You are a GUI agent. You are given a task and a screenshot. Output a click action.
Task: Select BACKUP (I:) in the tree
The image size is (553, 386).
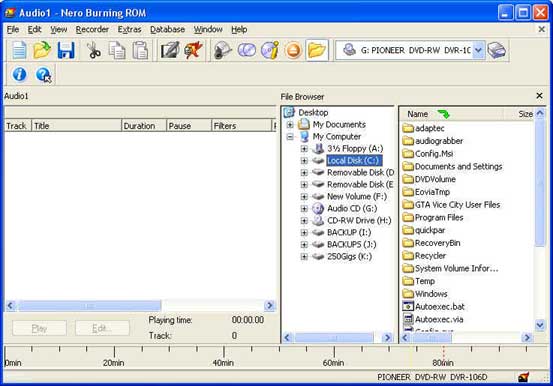point(349,233)
